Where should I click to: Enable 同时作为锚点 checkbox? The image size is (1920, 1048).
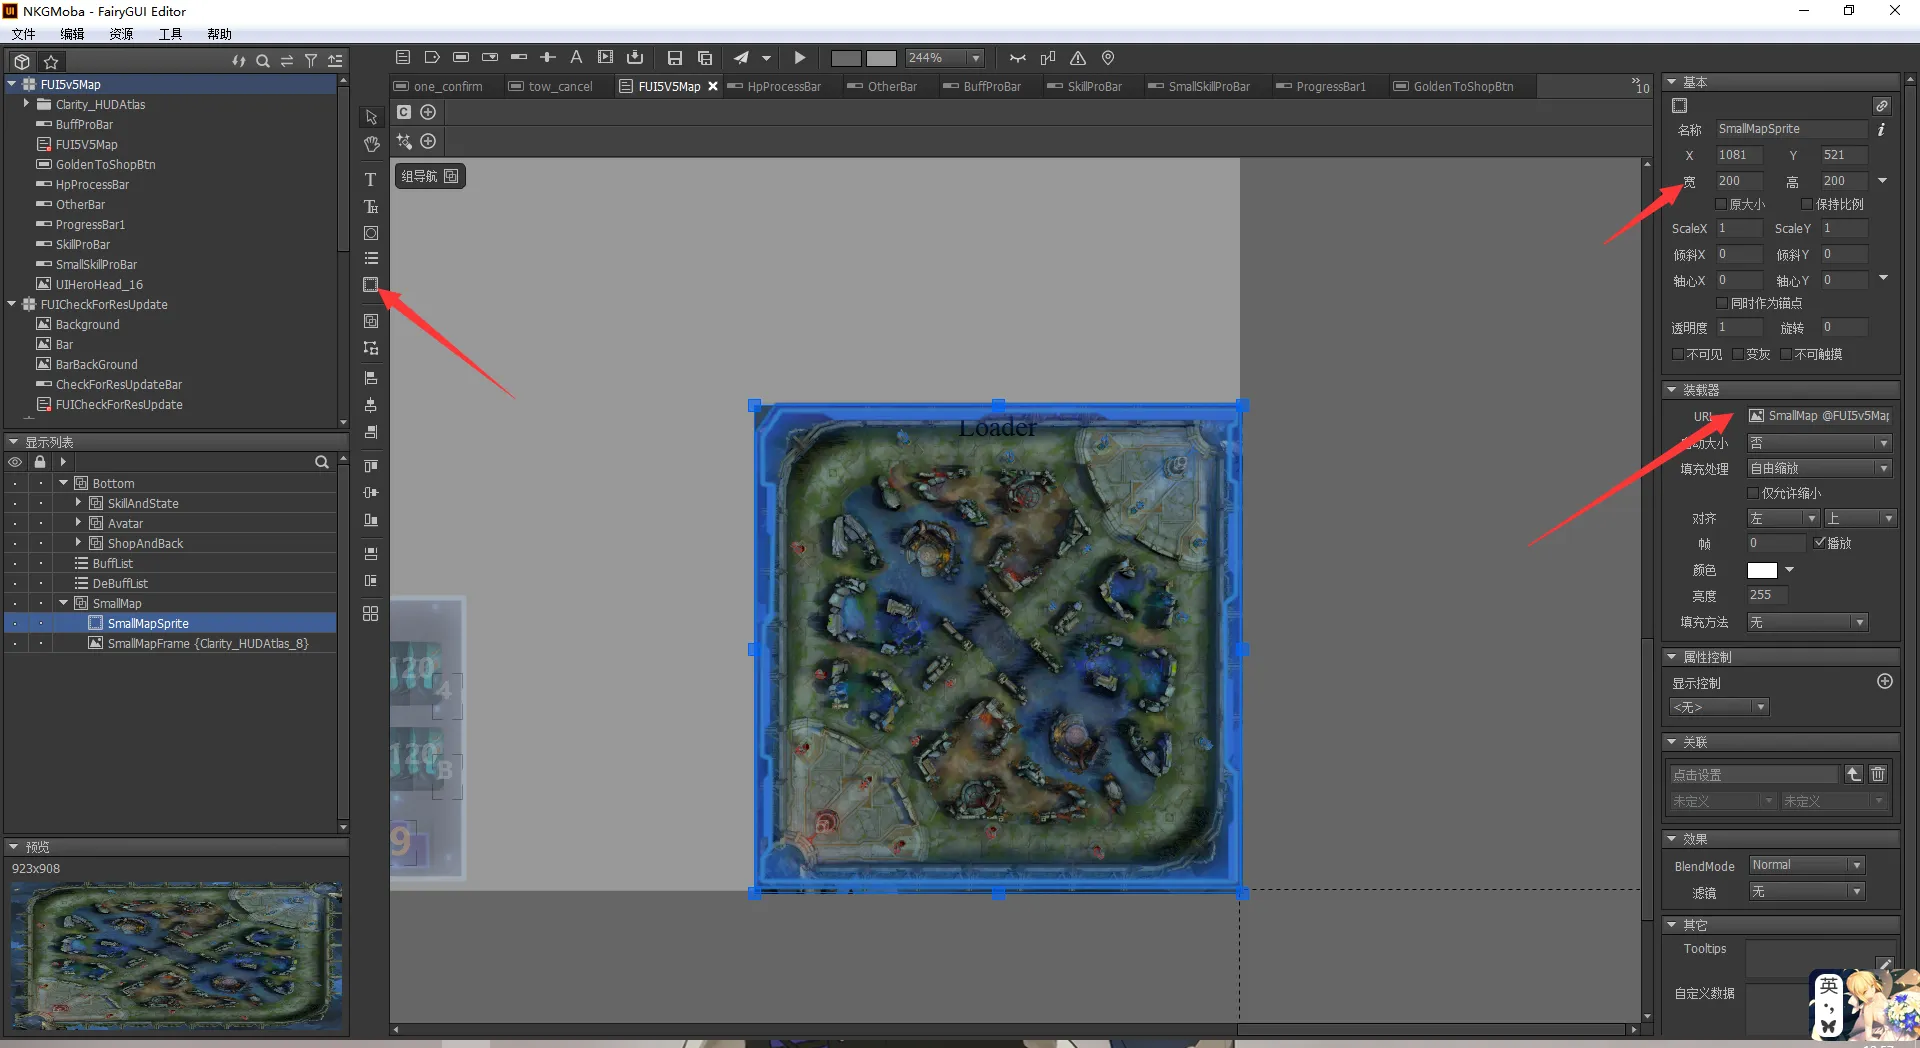pos(1722,303)
